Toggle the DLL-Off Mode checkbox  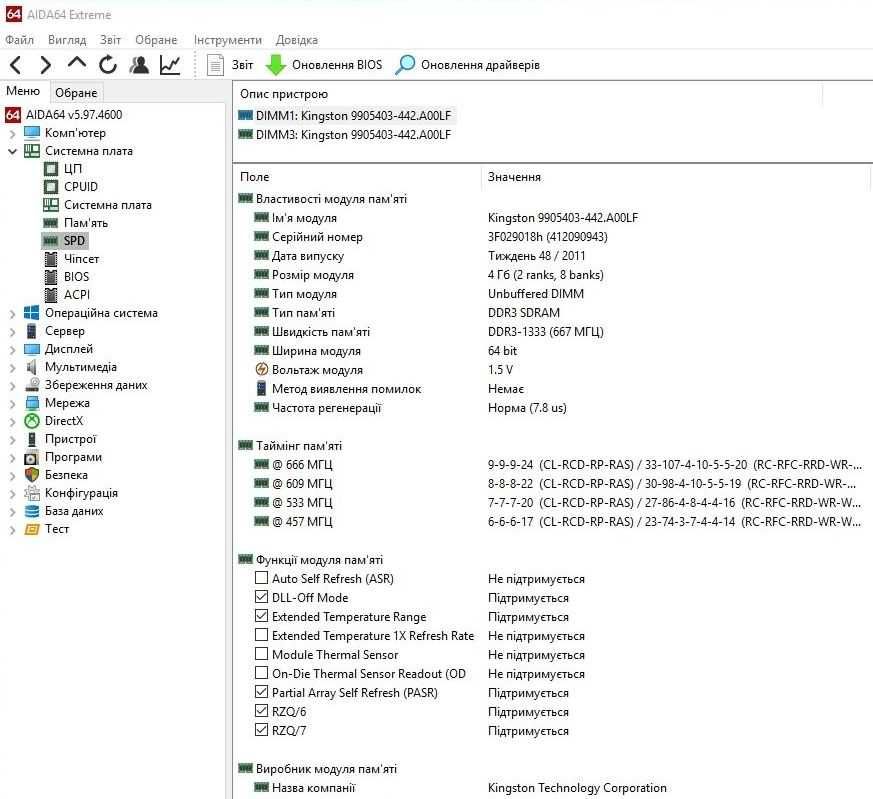pyautogui.click(x=261, y=597)
